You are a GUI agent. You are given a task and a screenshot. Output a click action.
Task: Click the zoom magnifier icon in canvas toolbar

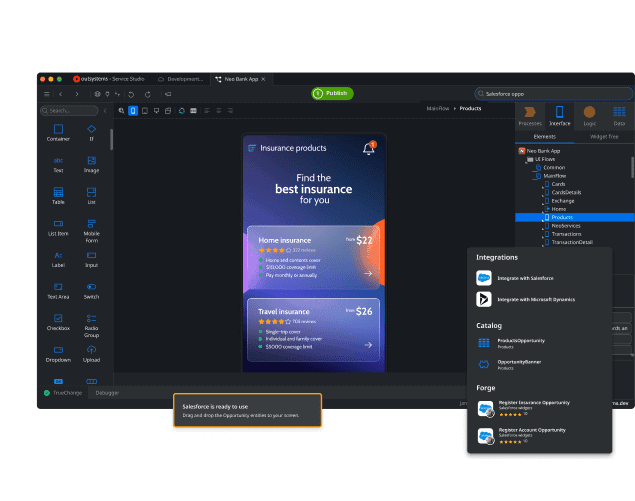(121, 111)
